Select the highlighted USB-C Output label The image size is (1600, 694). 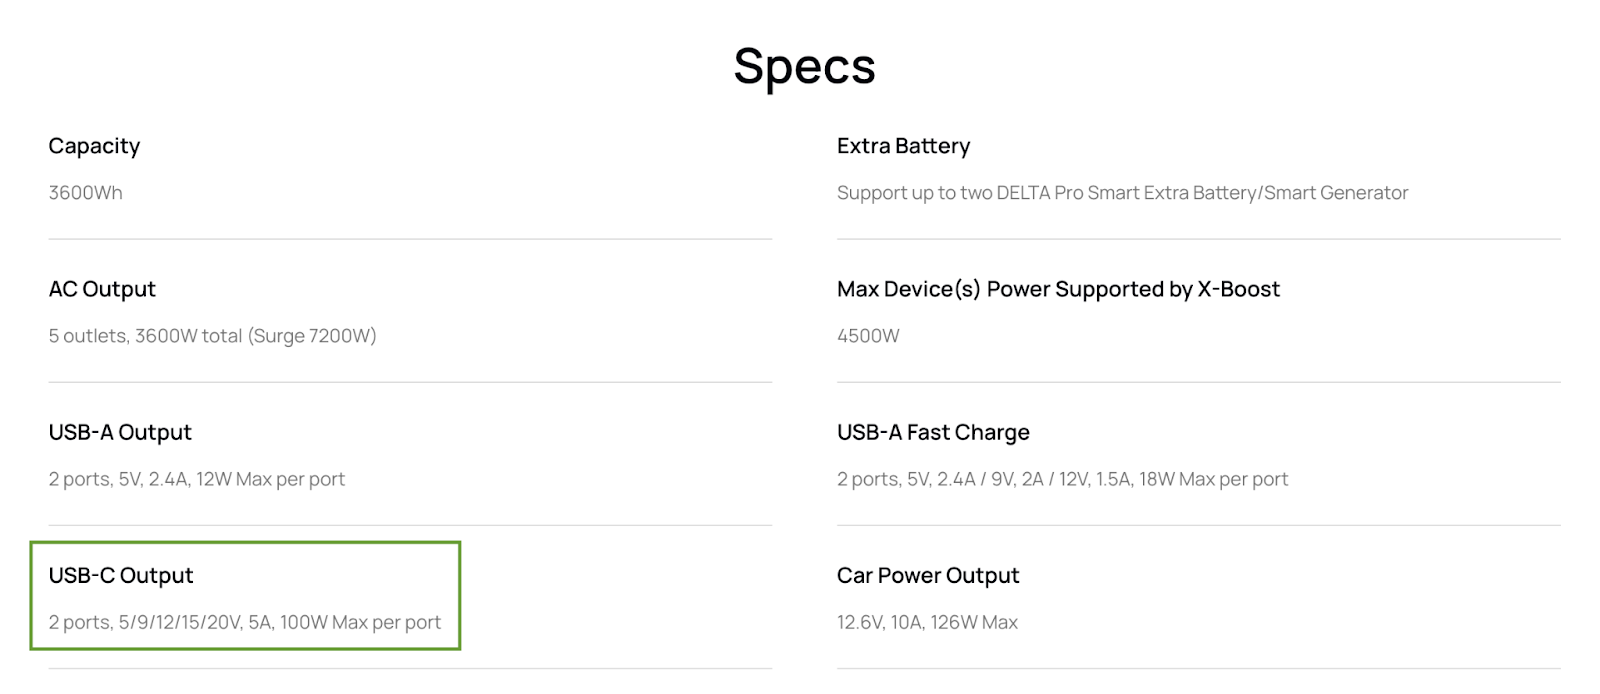tap(121, 575)
